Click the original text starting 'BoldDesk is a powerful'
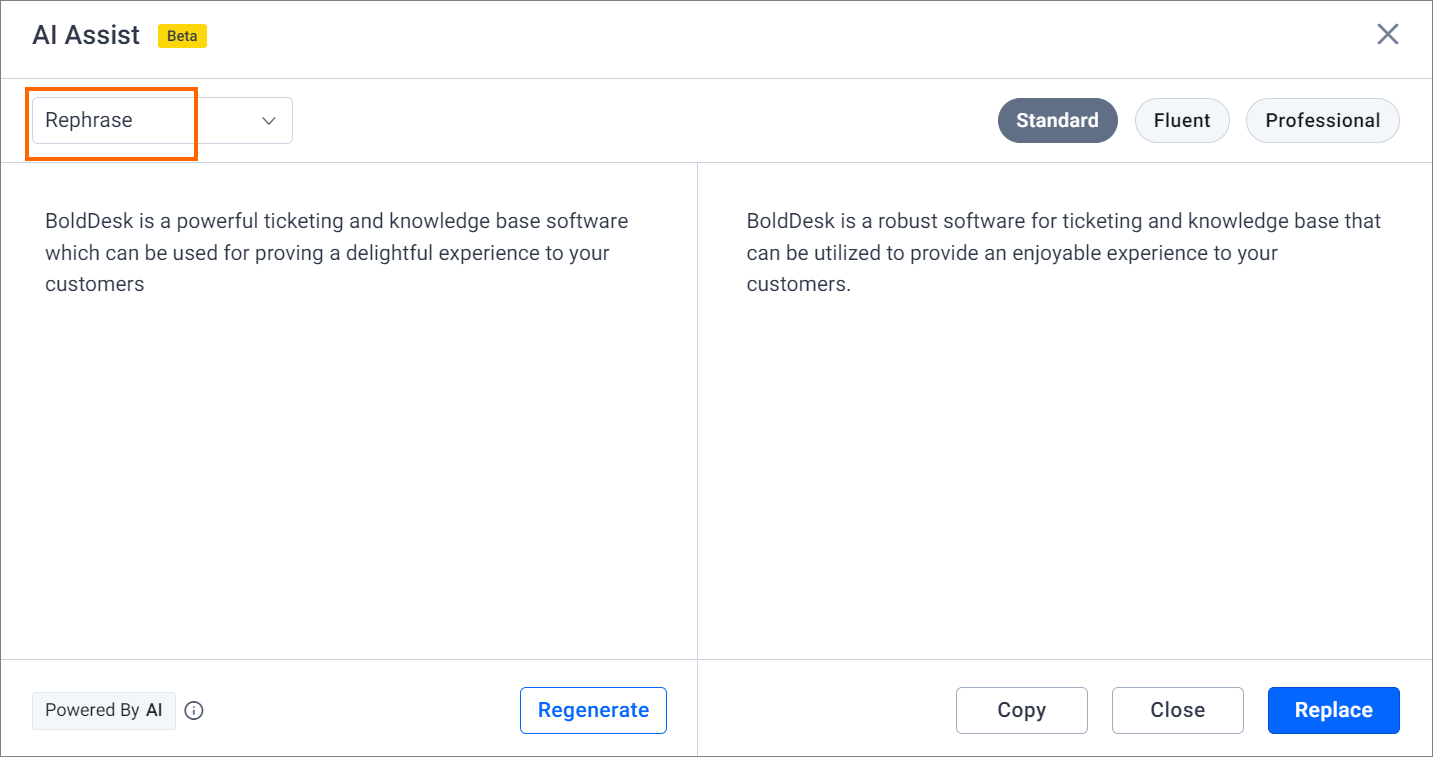The height and width of the screenshot is (757, 1433). (337, 252)
